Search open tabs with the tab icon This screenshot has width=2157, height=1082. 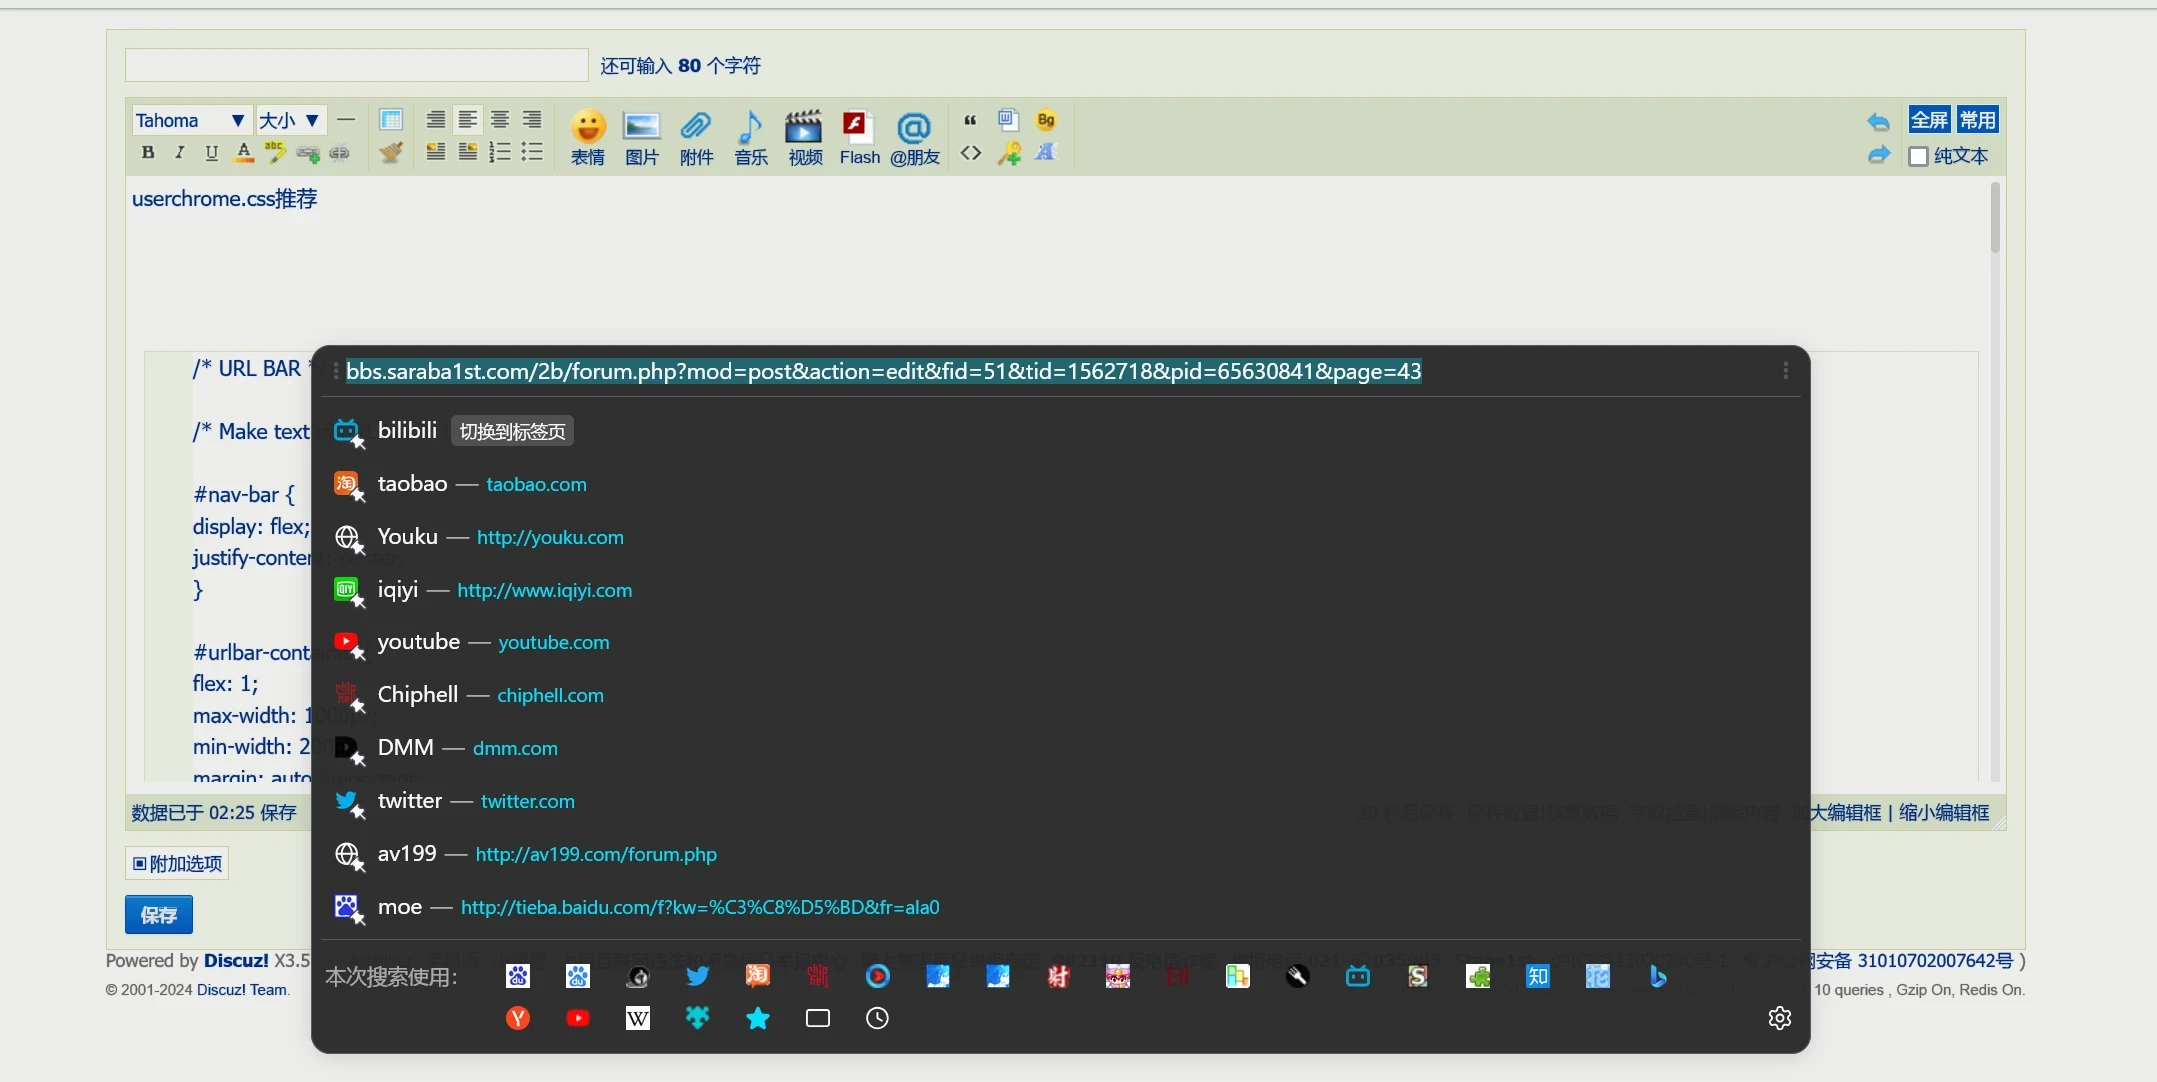[818, 1018]
